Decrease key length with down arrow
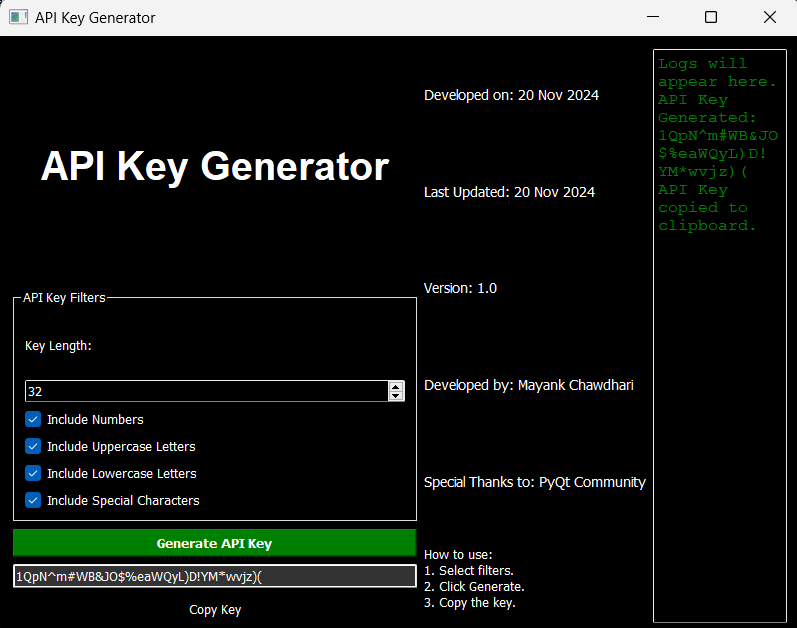 click(396, 396)
